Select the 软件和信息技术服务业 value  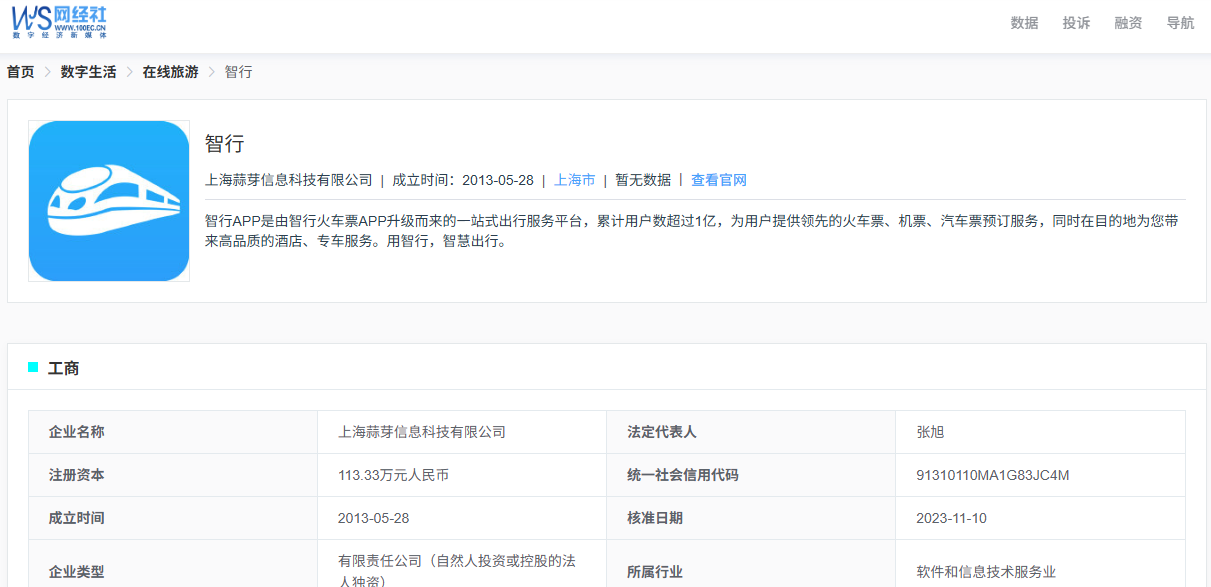986,572
